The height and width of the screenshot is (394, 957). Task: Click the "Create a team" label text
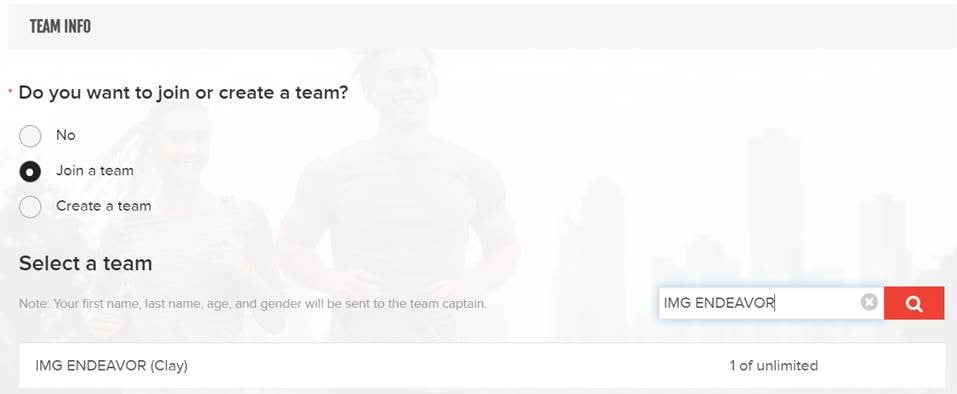(x=104, y=206)
